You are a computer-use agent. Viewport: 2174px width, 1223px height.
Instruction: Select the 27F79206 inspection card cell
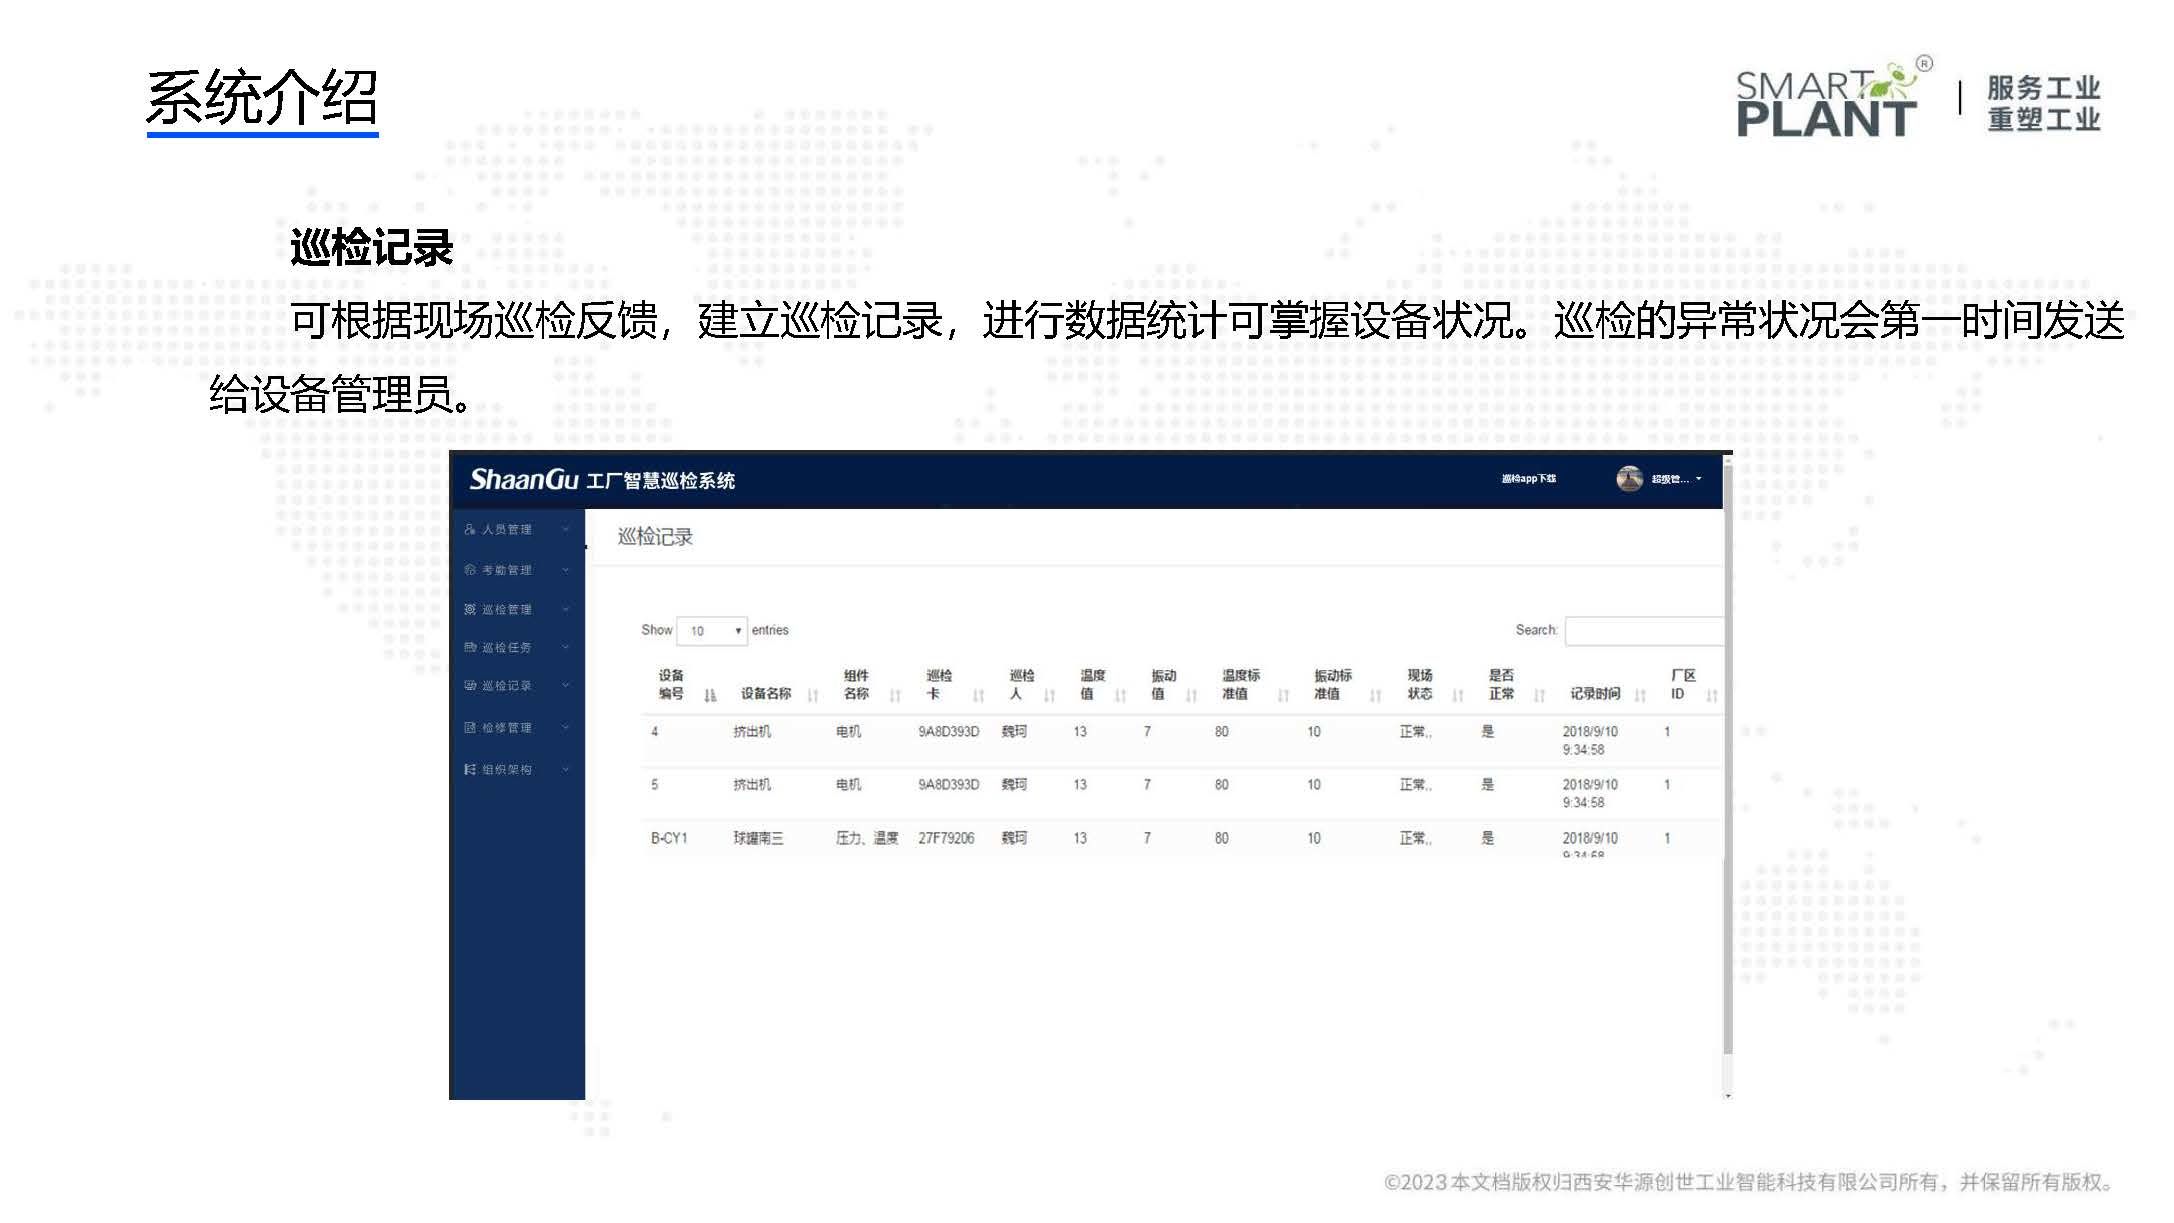pyautogui.click(x=946, y=838)
